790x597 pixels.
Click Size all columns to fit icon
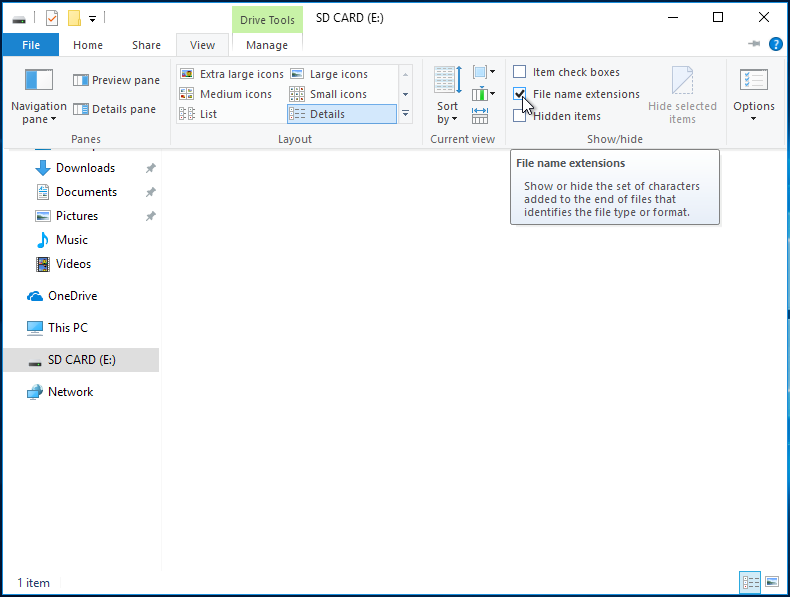click(x=480, y=115)
